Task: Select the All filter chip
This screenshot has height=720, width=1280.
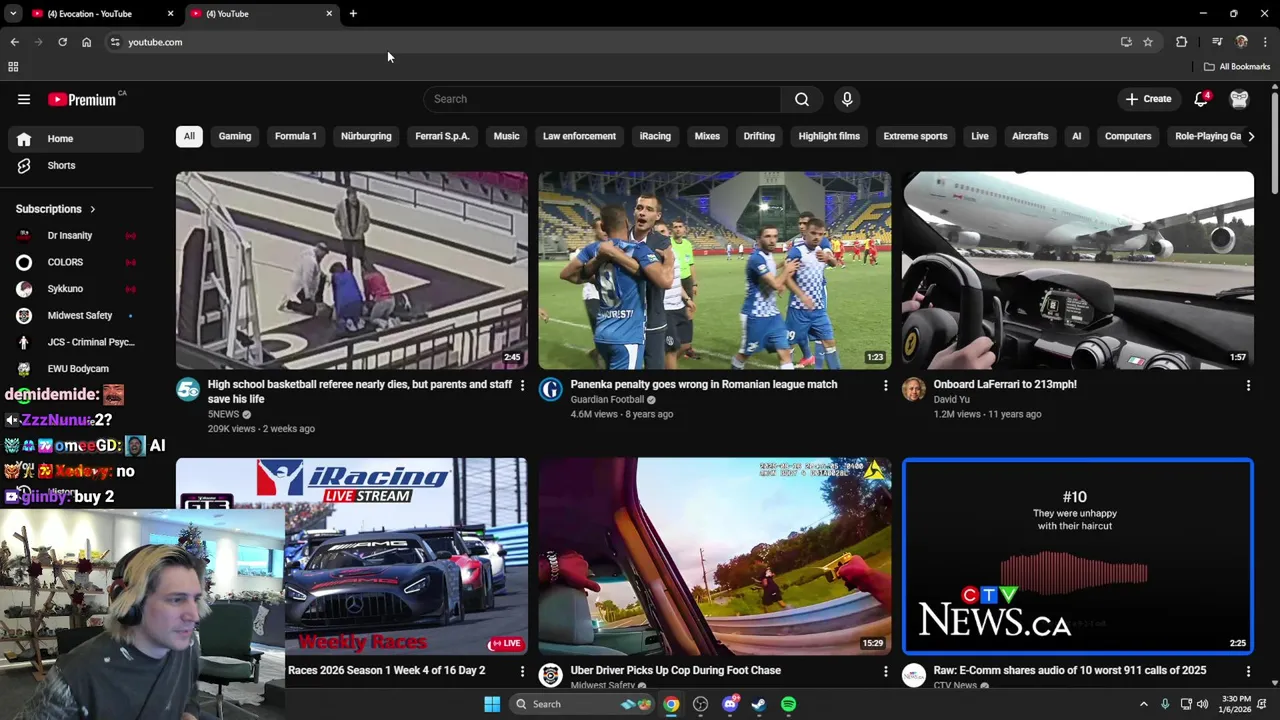Action: [x=189, y=136]
